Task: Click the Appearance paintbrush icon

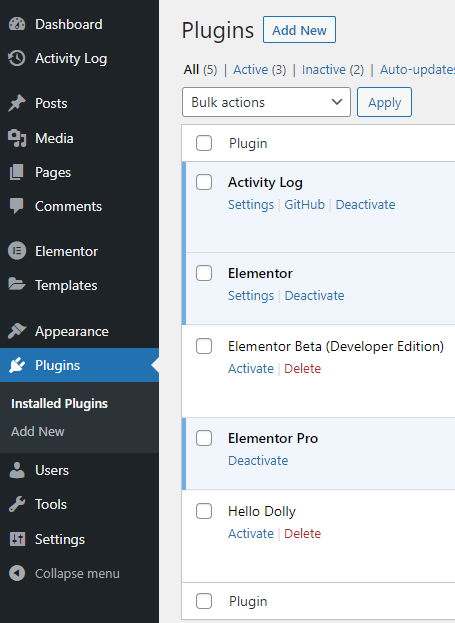Action: 17,331
